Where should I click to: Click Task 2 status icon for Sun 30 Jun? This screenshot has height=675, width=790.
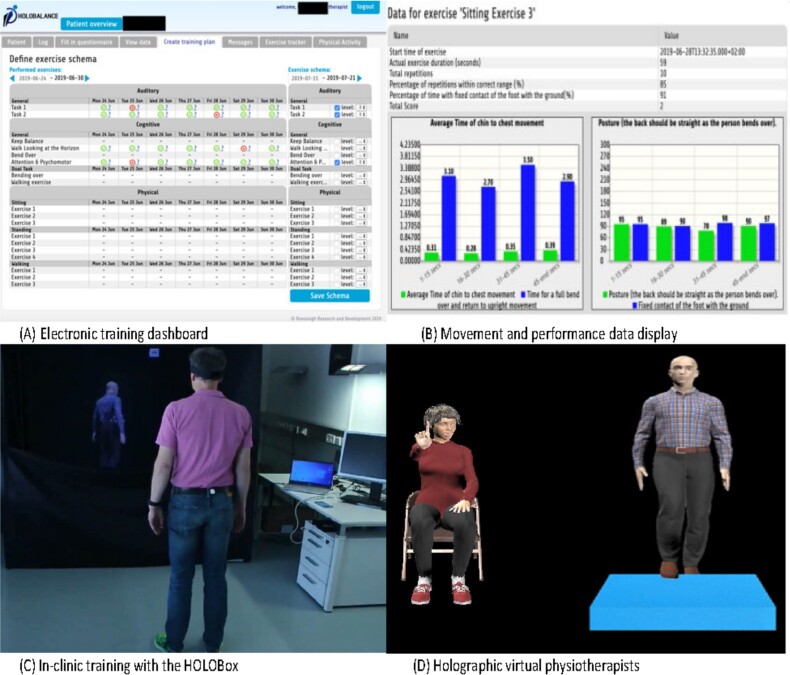coord(272,114)
